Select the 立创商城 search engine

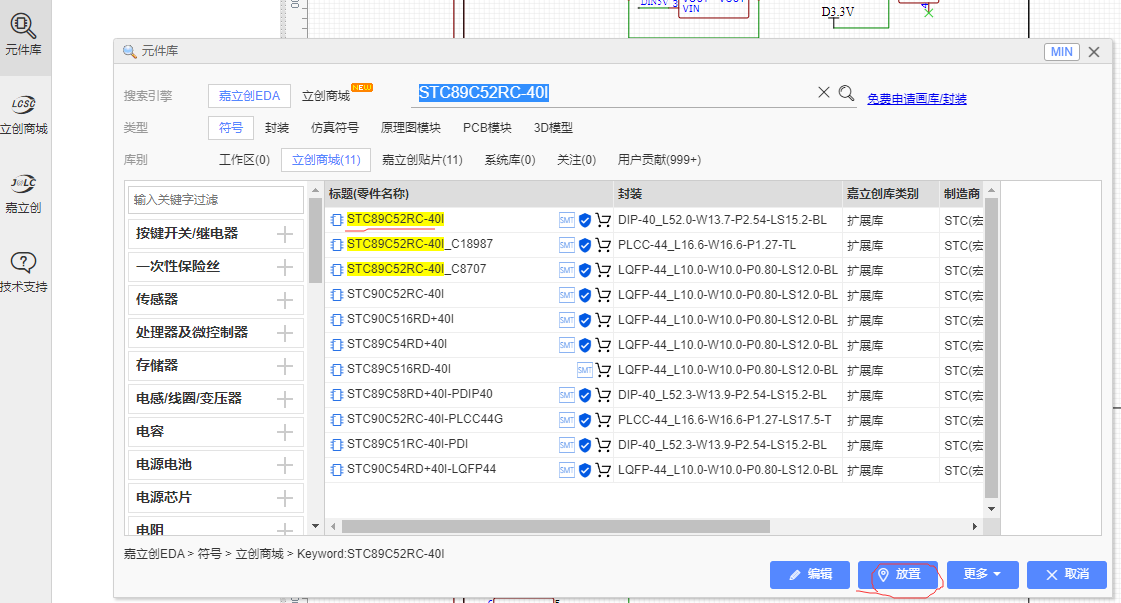coord(326,96)
